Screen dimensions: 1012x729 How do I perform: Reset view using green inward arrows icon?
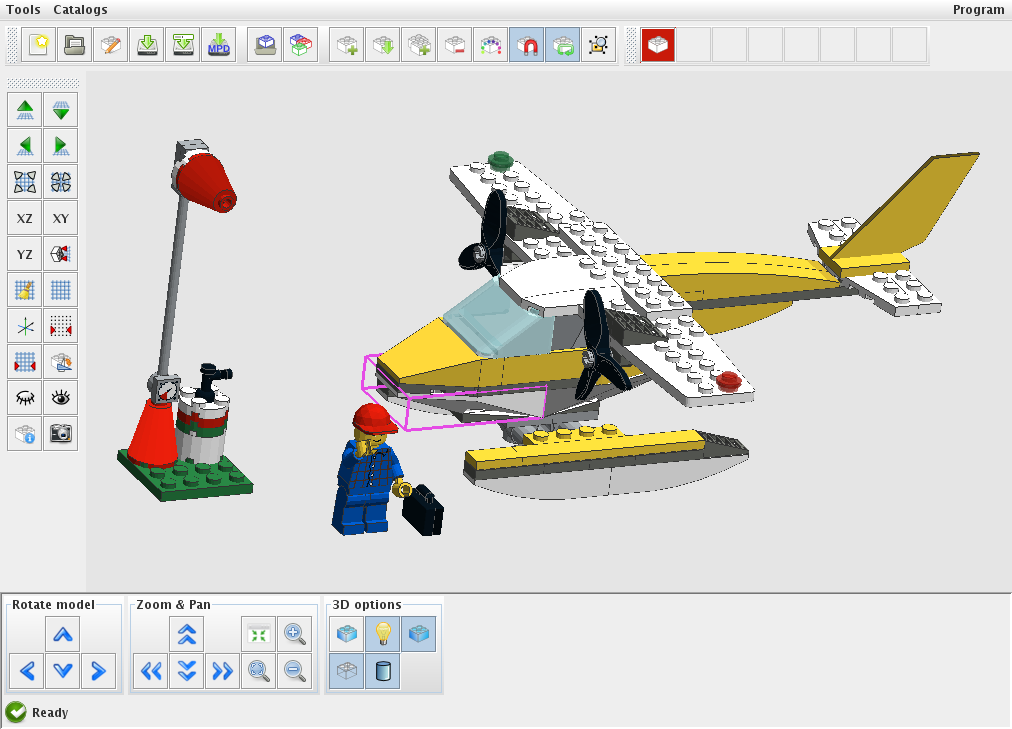pos(258,635)
